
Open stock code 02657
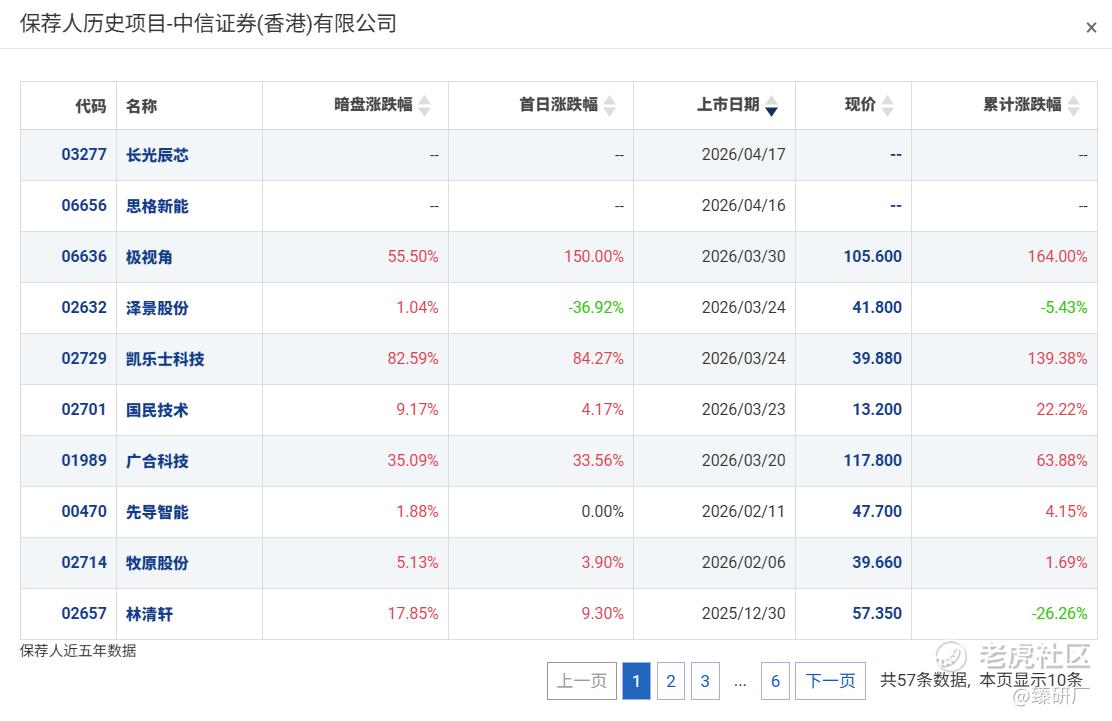coord(84,614)
